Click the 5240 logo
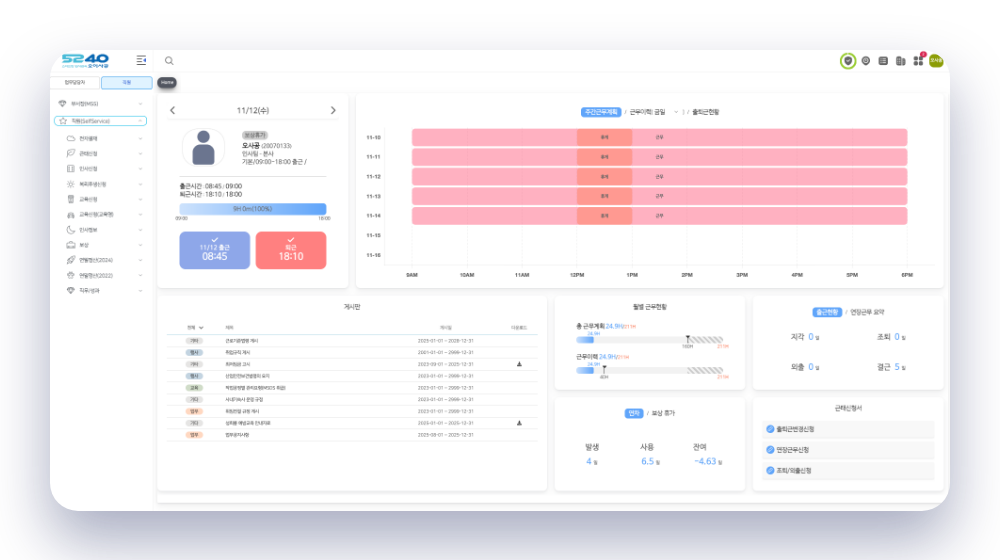Viewport: 1000px width, 560px height. pyautogui.click(x=85, y=61)
